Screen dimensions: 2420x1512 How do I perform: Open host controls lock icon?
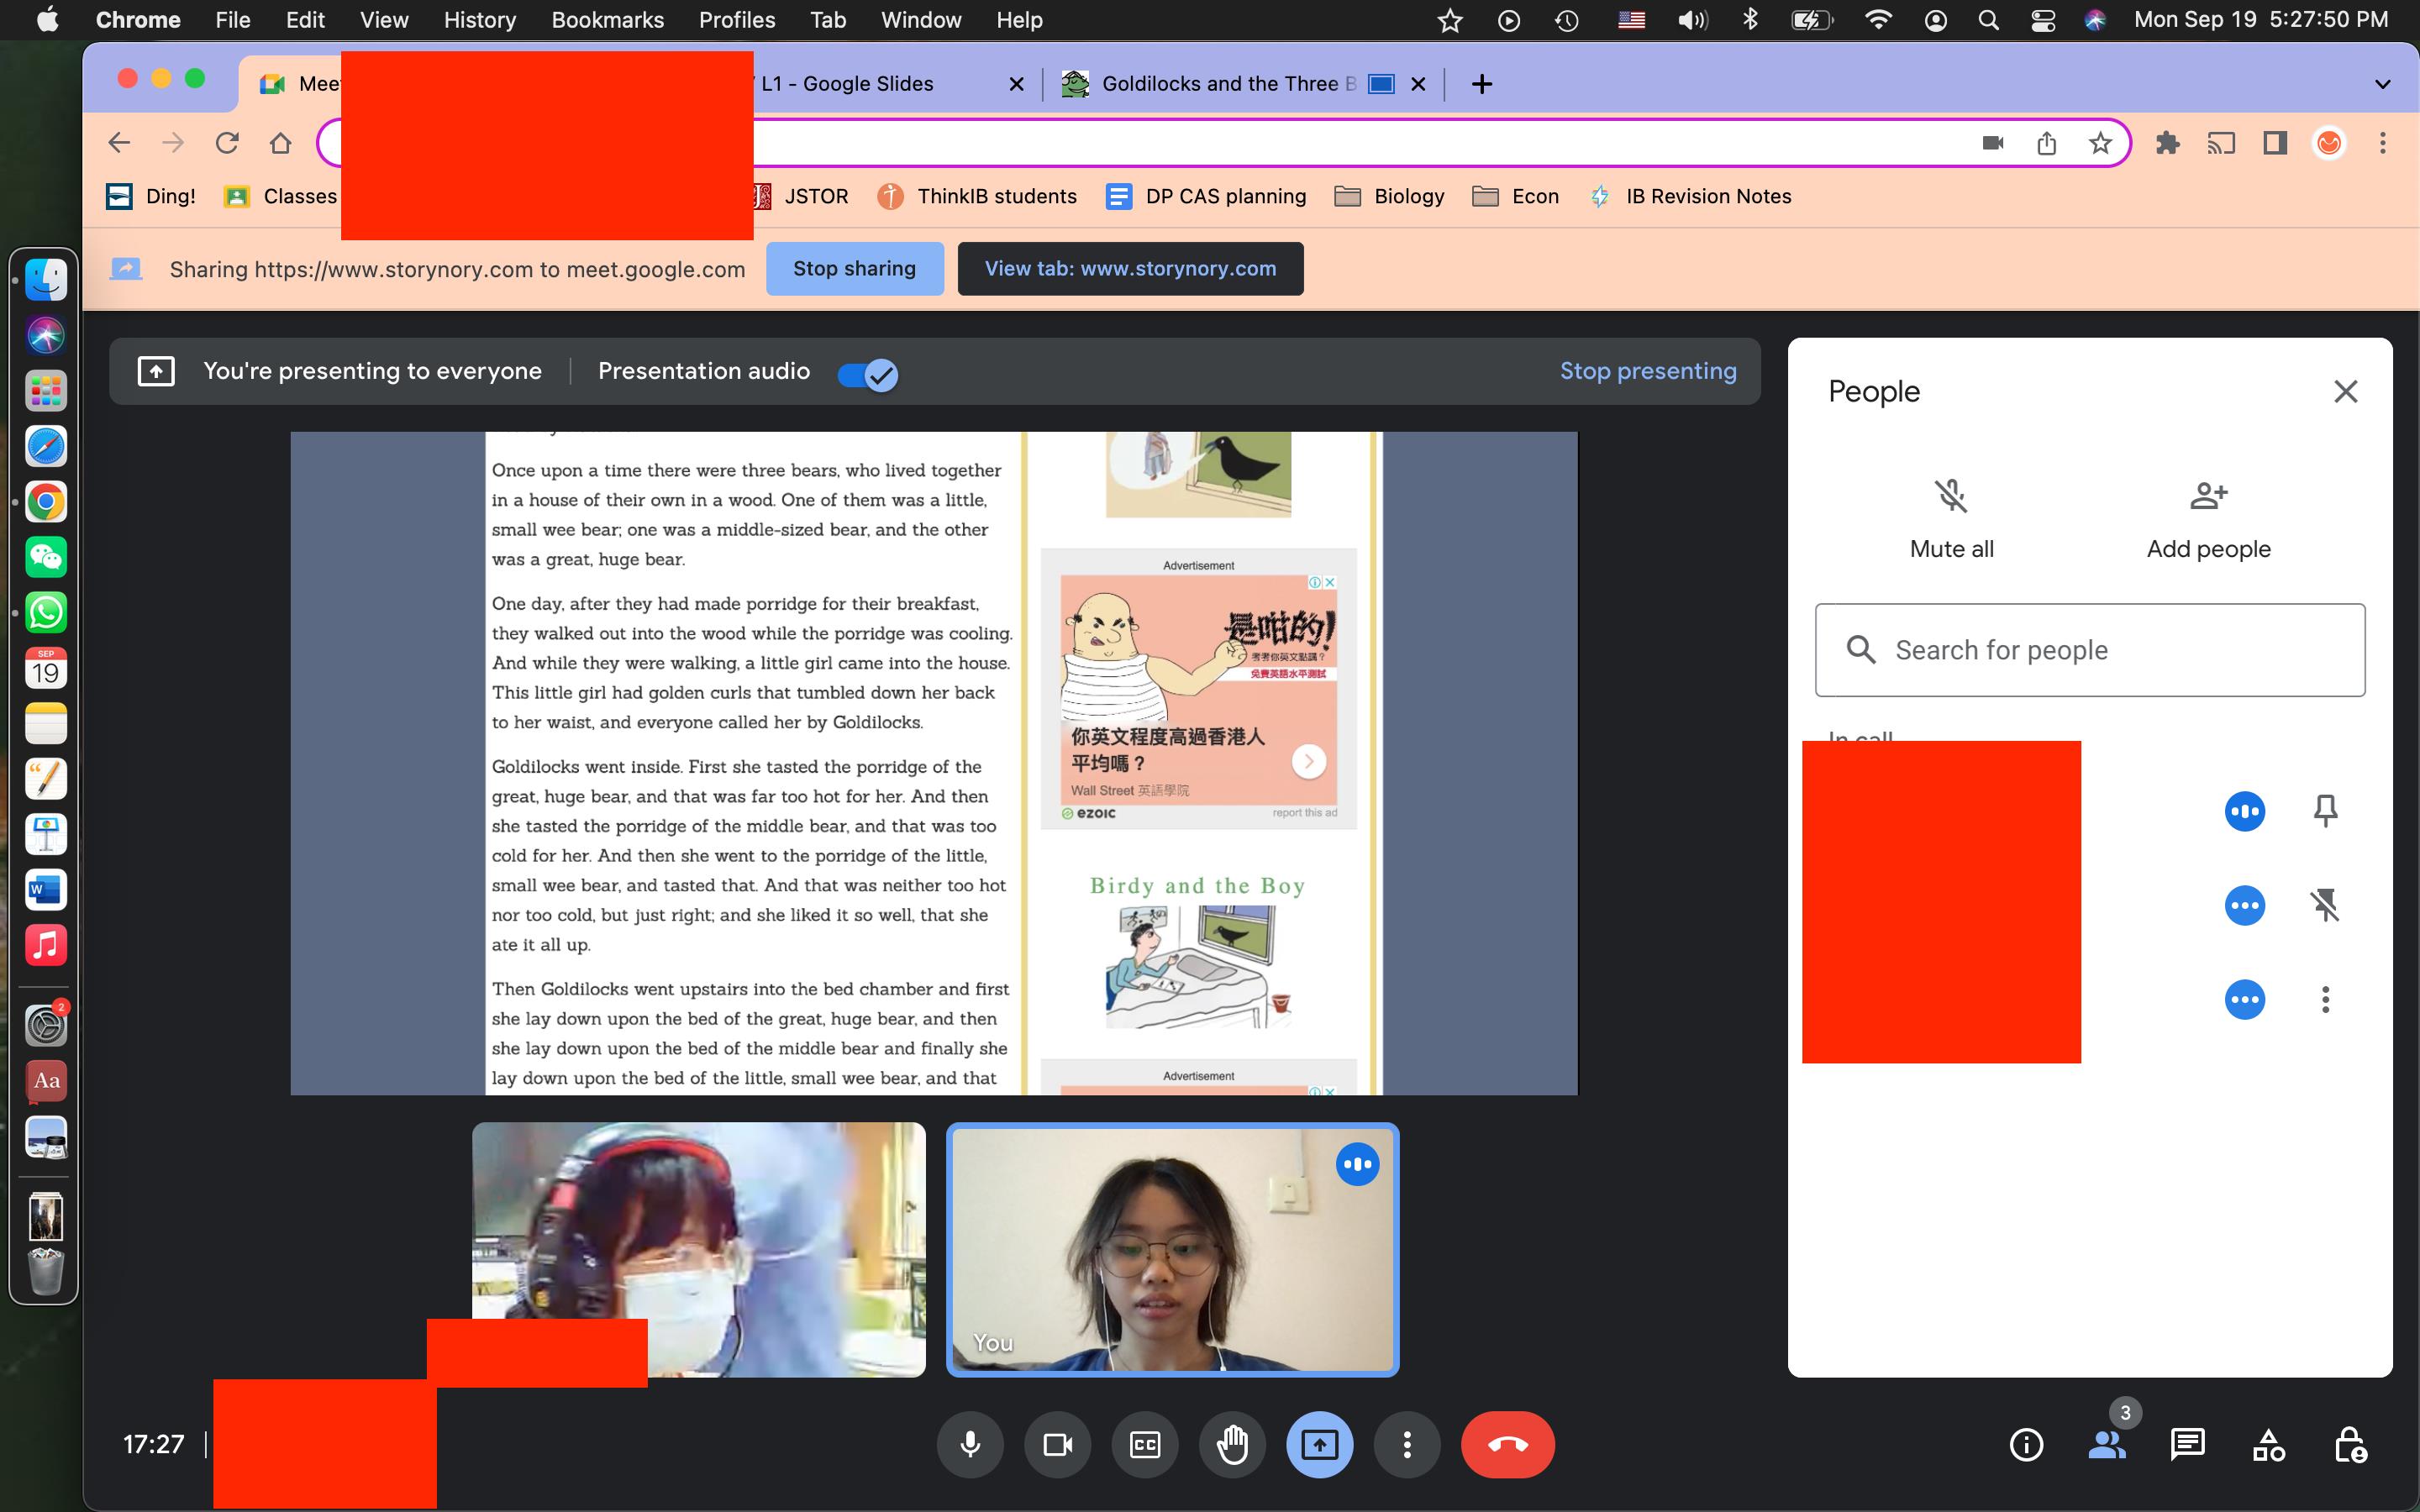(2349, 1444)
